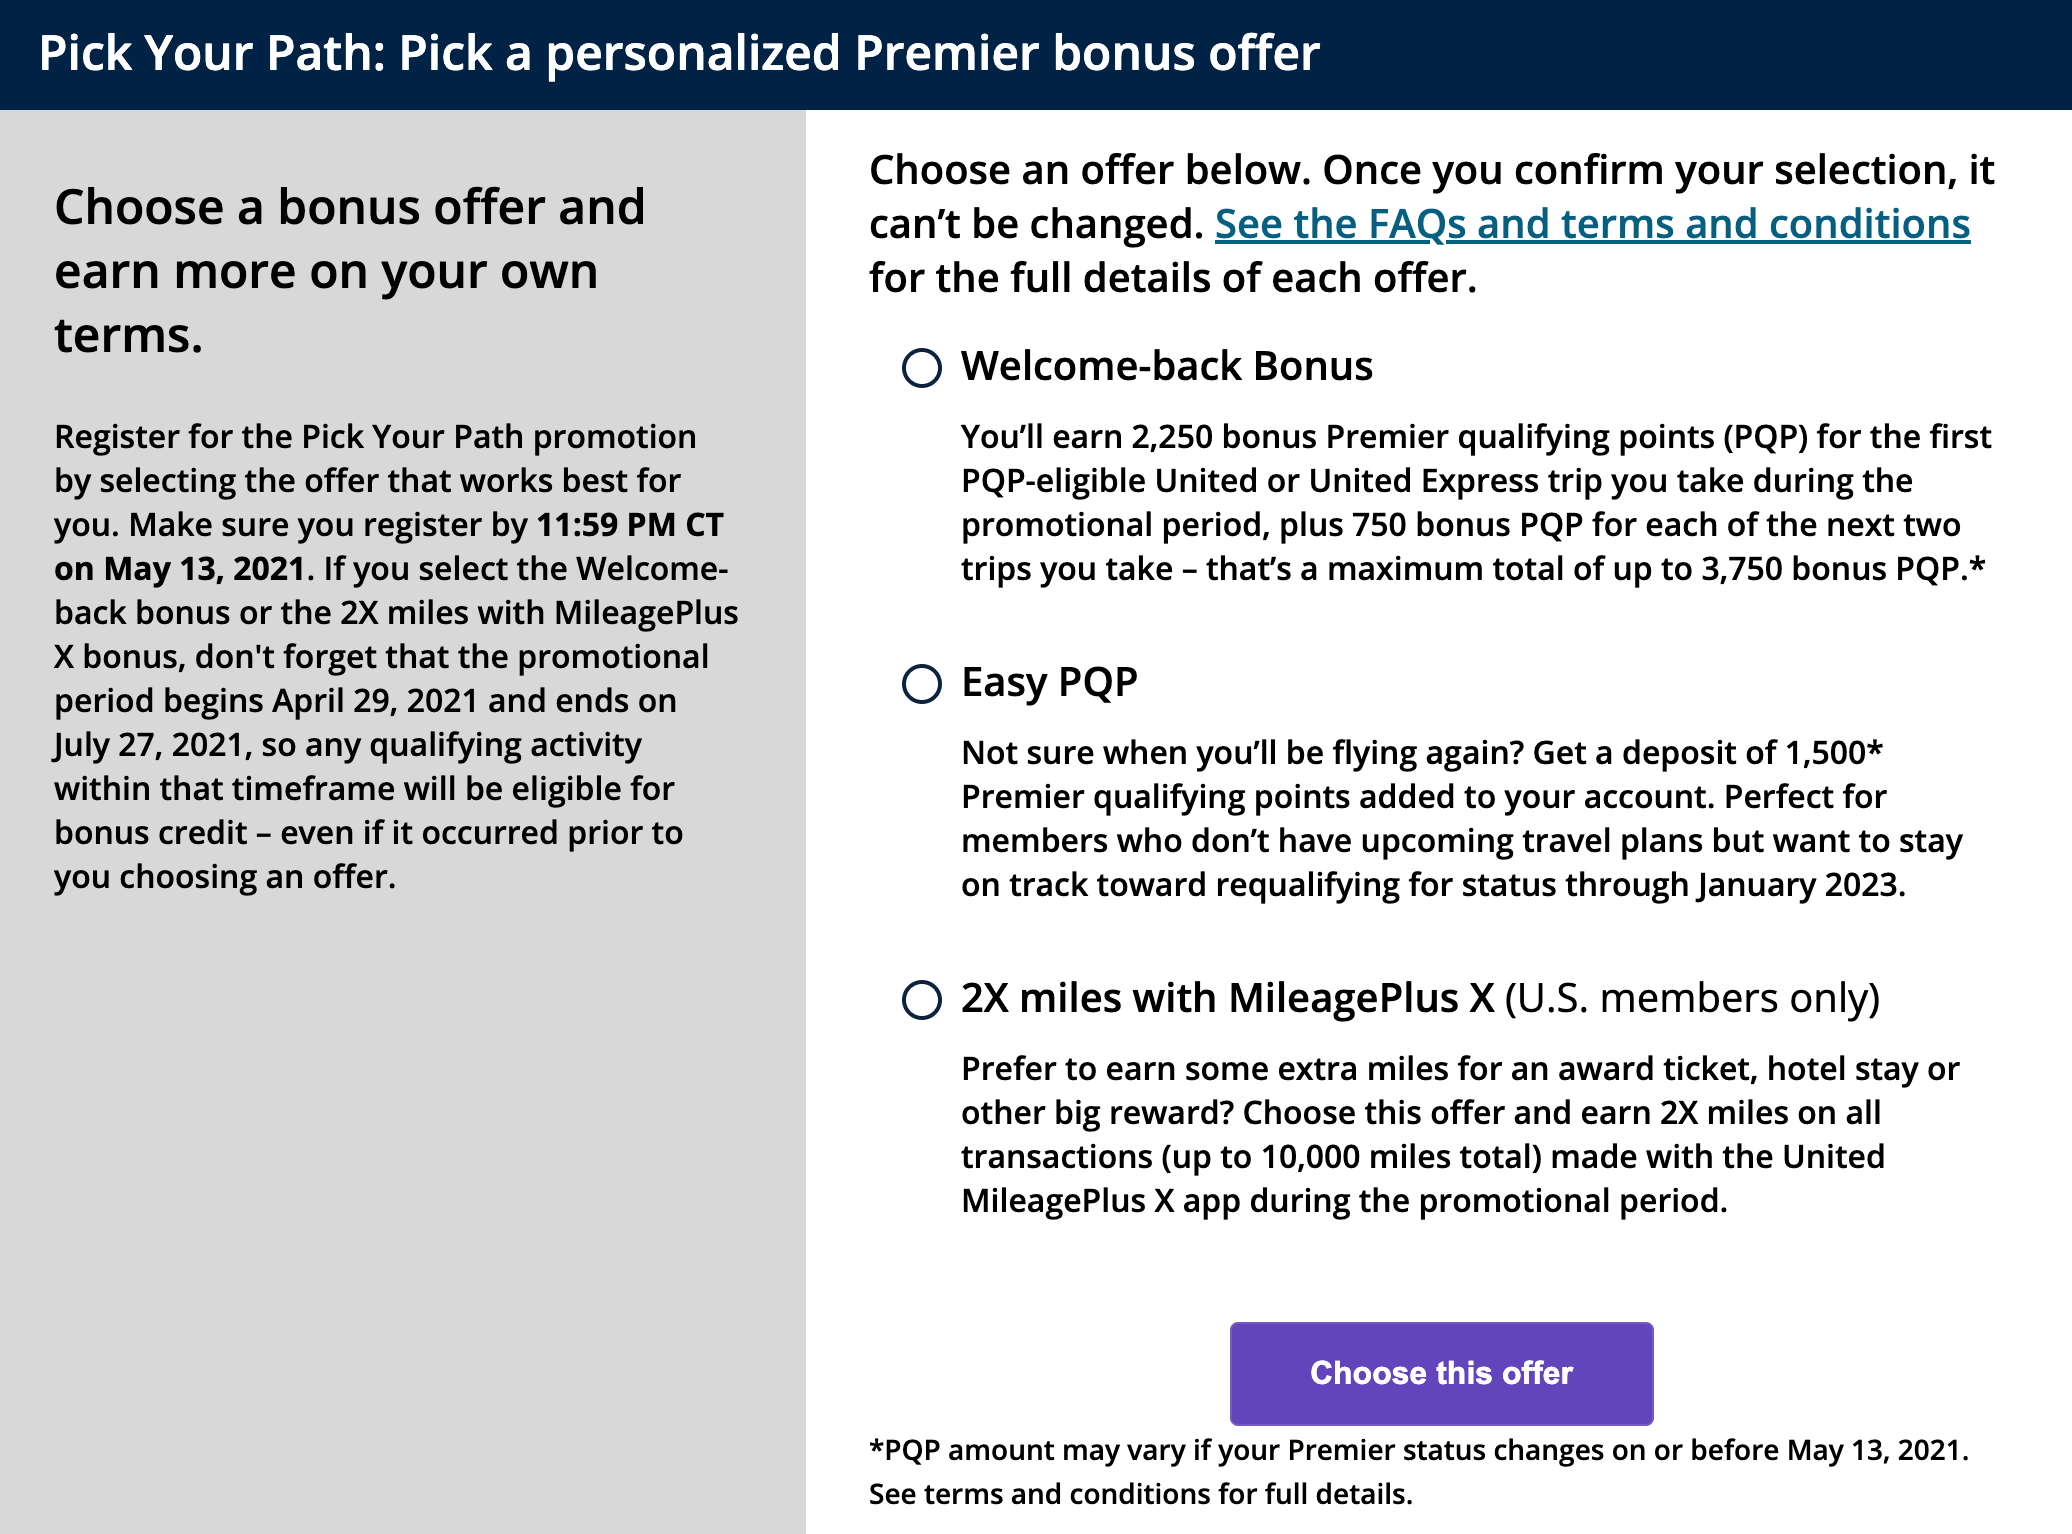2072x1534 pixels.
Task: Click the 'Choose an offer below' instruction text
Action: tap(1430, 171)
